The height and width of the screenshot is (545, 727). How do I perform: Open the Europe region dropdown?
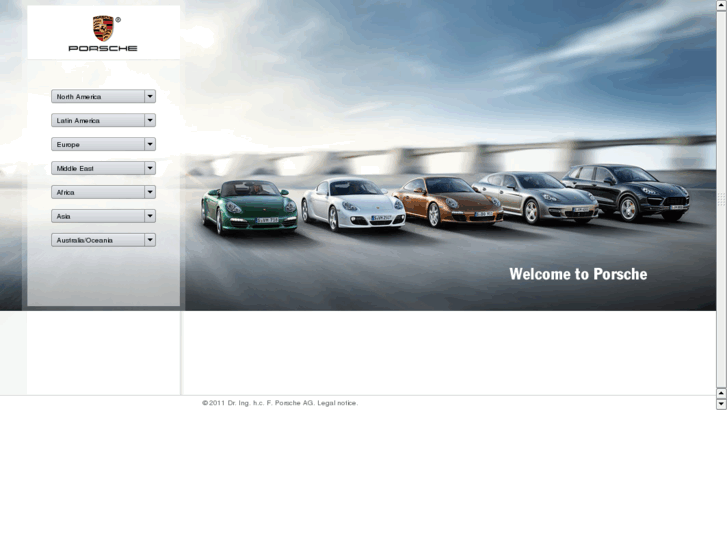click(x=103, y=144)
